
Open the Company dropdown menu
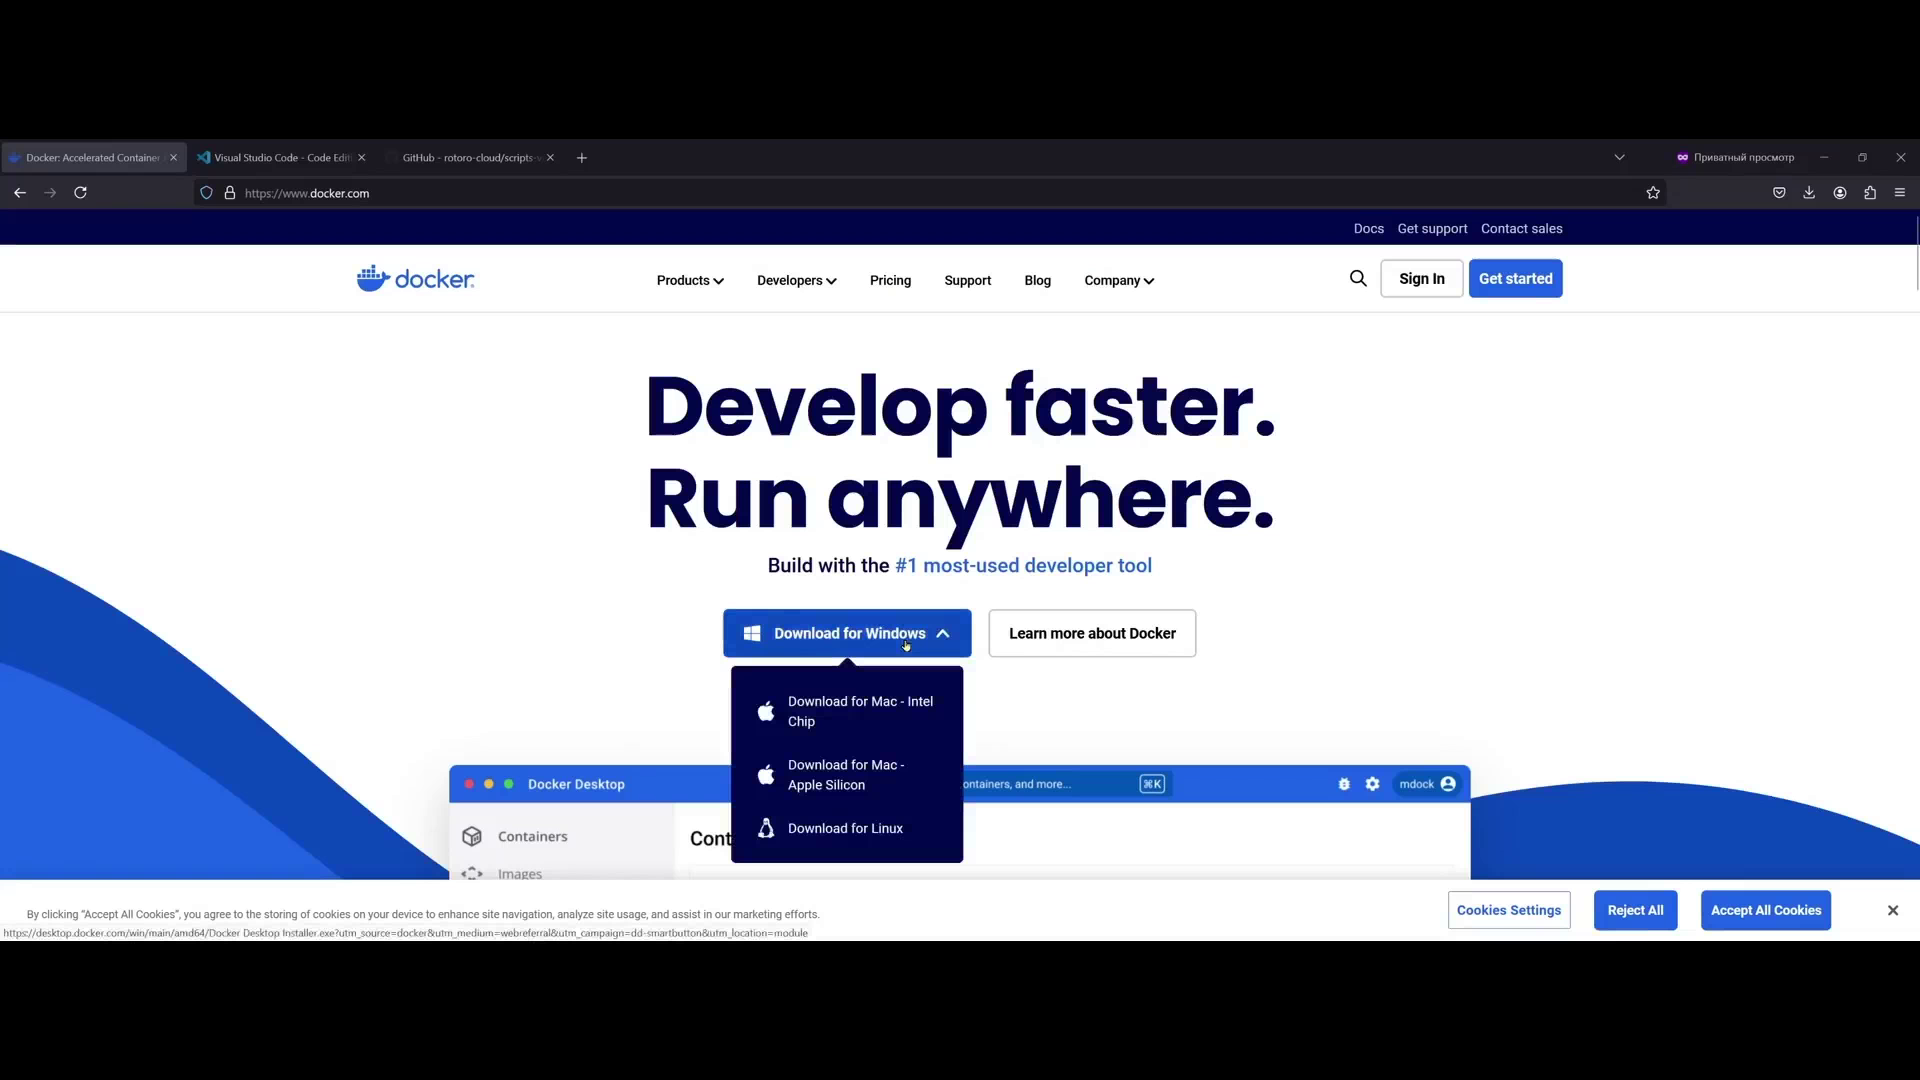(1119, 281)
